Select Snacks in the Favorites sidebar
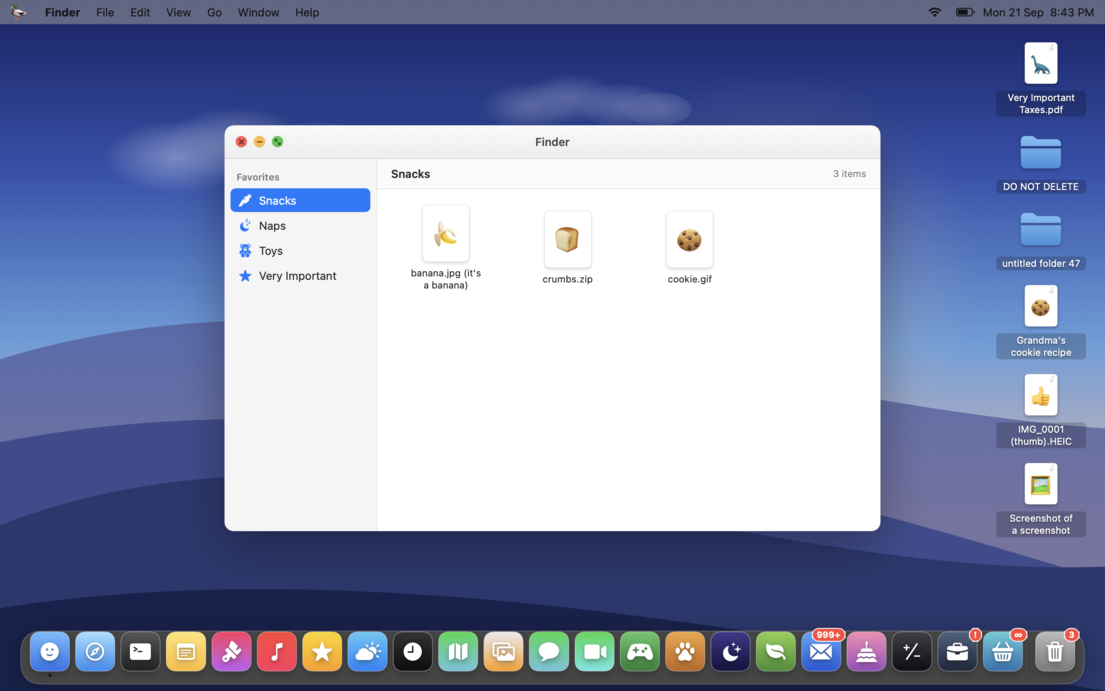Image resolution: width=1105 pixels, height=691 pixels. [x=300, y=200]
